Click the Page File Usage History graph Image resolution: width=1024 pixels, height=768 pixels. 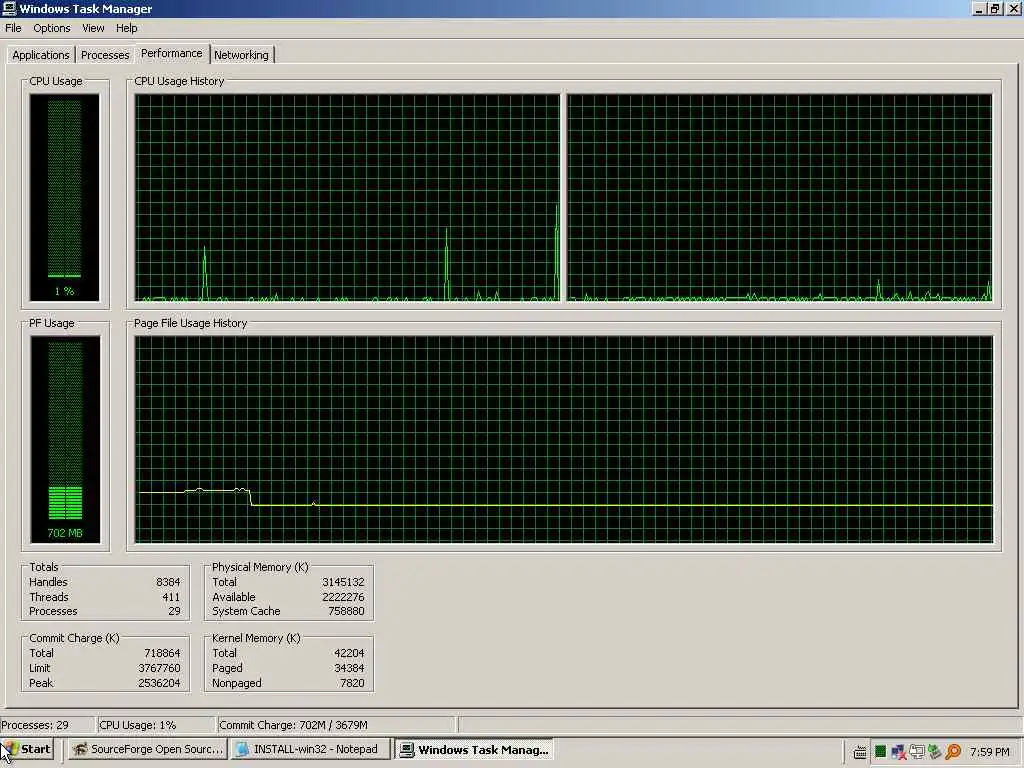(x=564, y=439)
